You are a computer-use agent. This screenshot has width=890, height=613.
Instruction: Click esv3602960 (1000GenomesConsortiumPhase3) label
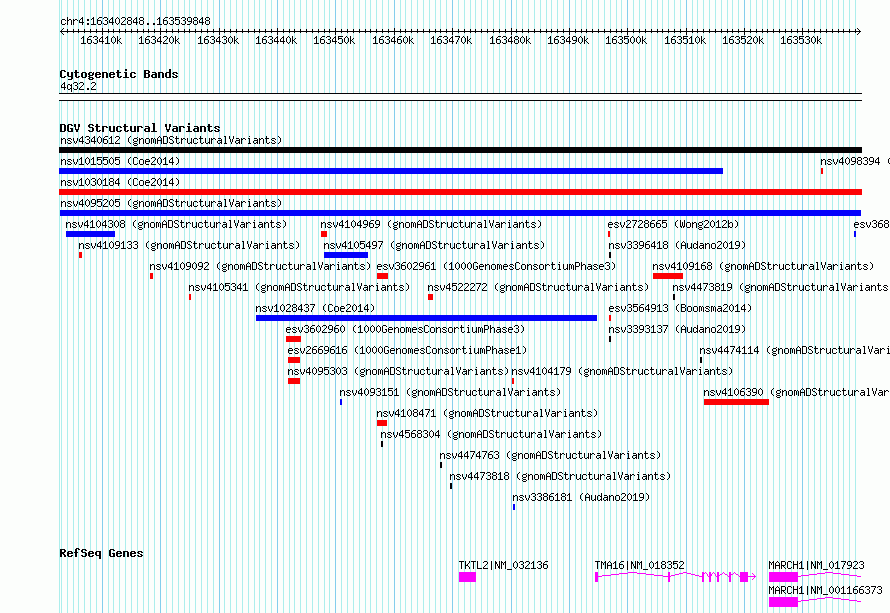[x=405, y=329]
